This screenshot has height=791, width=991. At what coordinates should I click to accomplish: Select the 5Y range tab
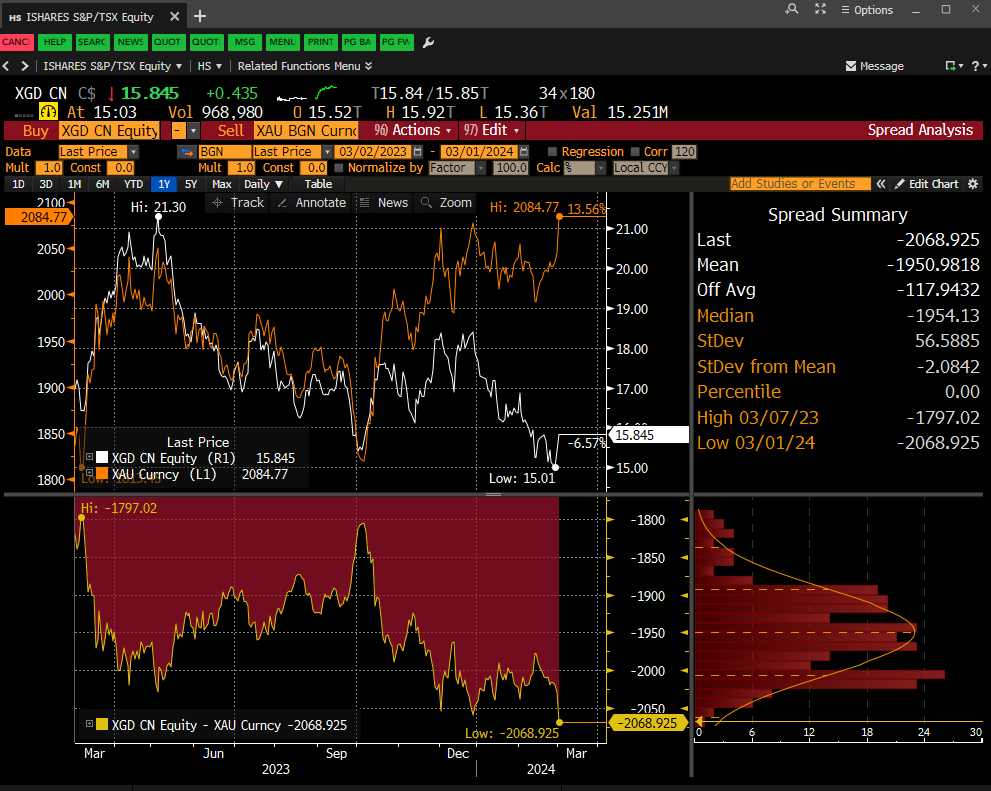click(x=191, y=184)
